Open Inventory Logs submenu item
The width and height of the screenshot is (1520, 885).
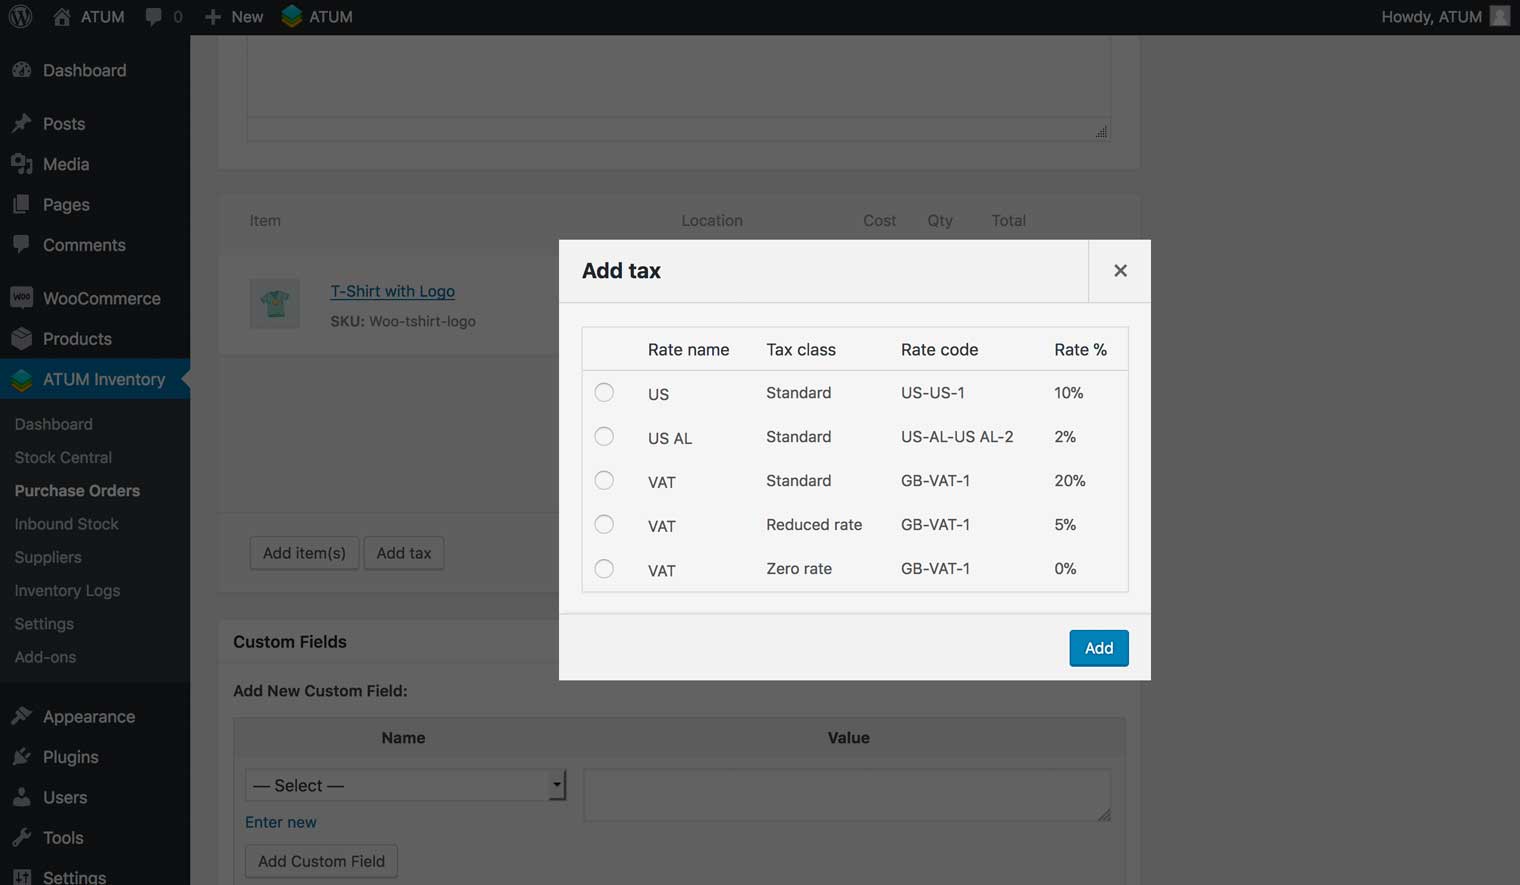(67, 590)
